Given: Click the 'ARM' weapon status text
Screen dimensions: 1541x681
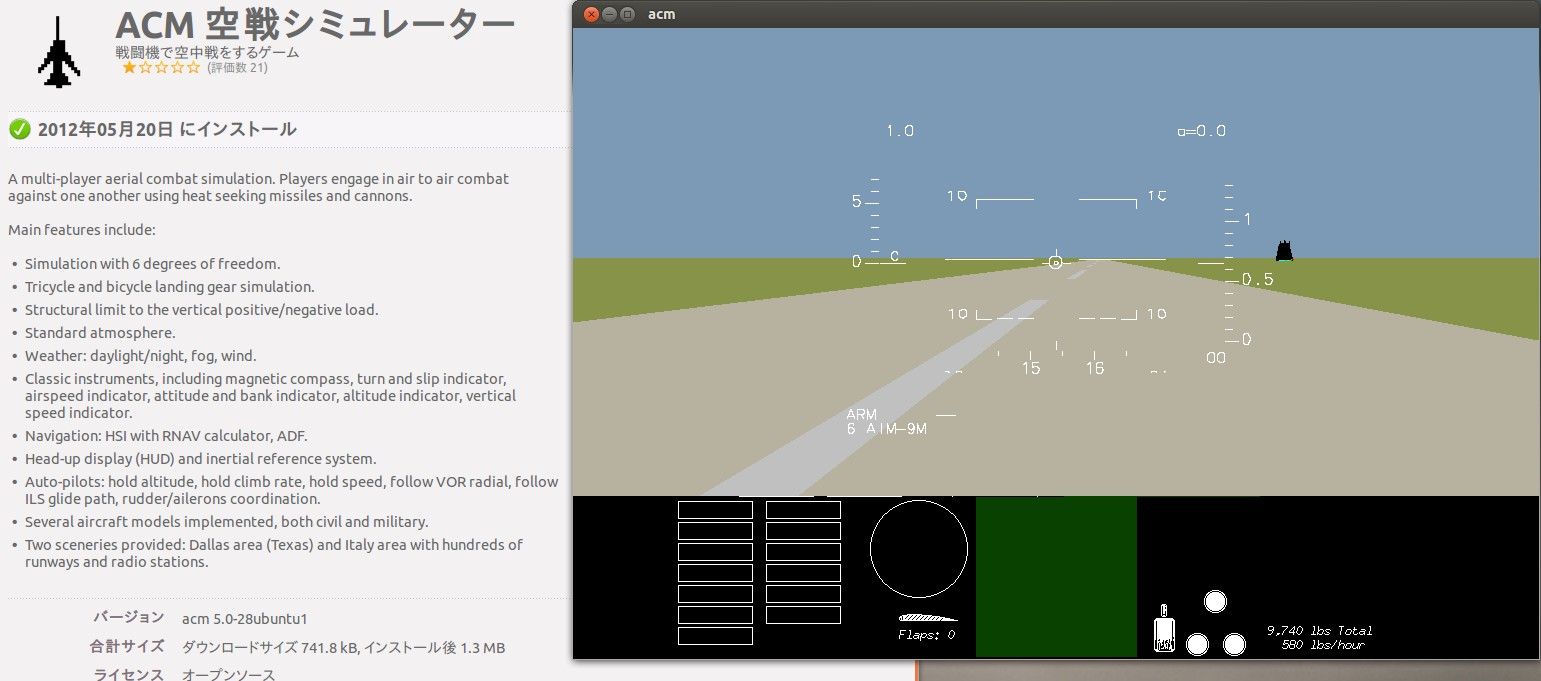Looking at the screenshot, I should [861, 415].
